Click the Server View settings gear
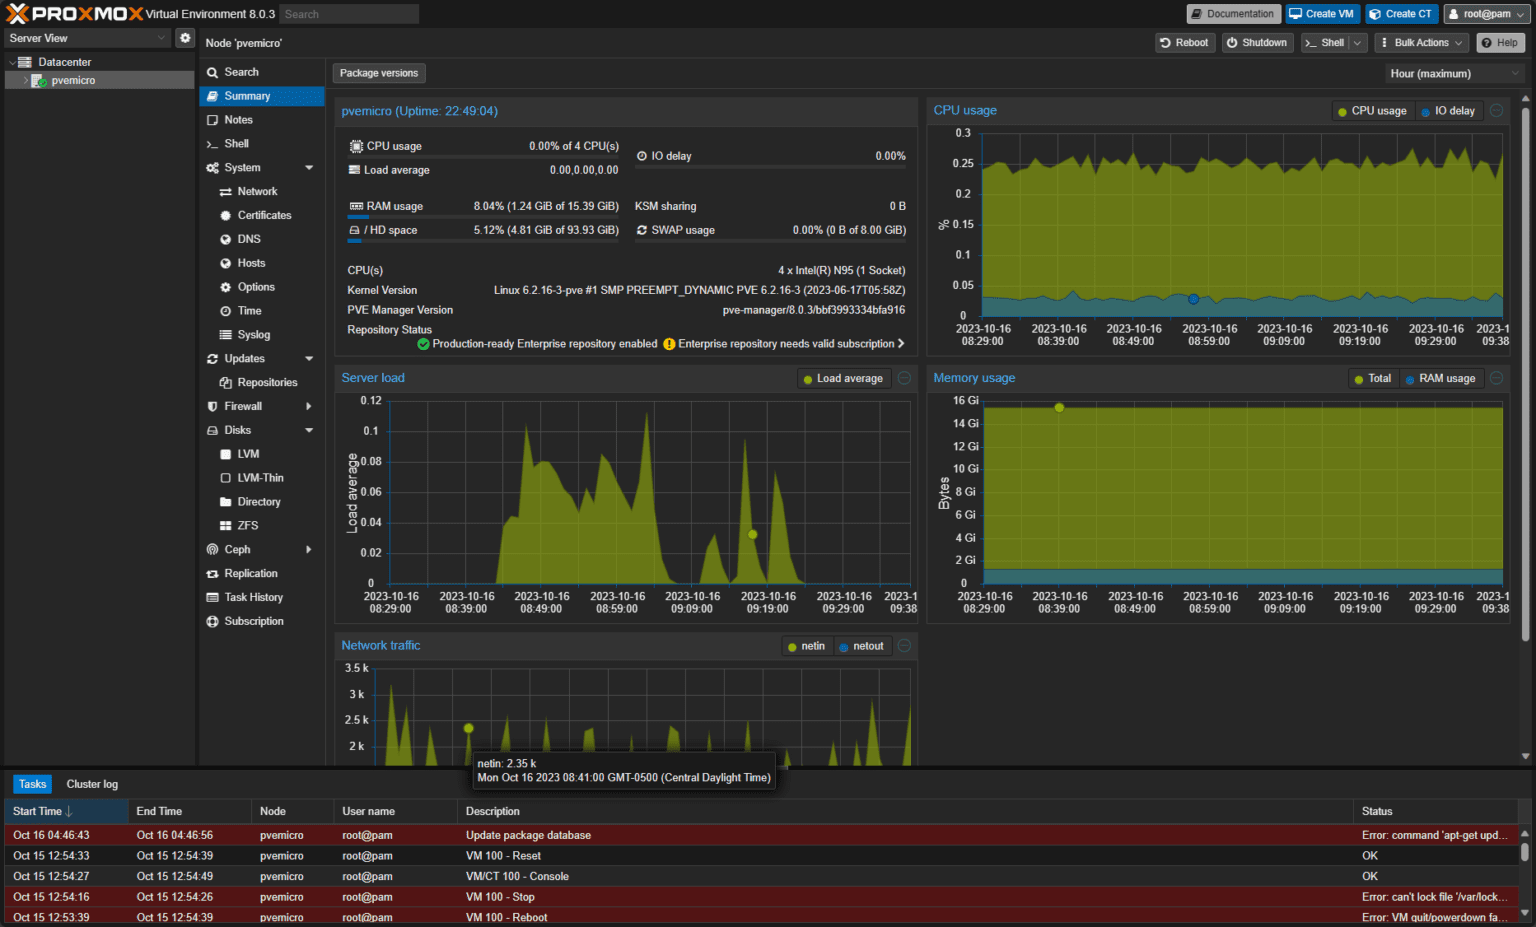Image resolution: width=1536 pixels, height=927 pixels. click(x=184, y=37)
